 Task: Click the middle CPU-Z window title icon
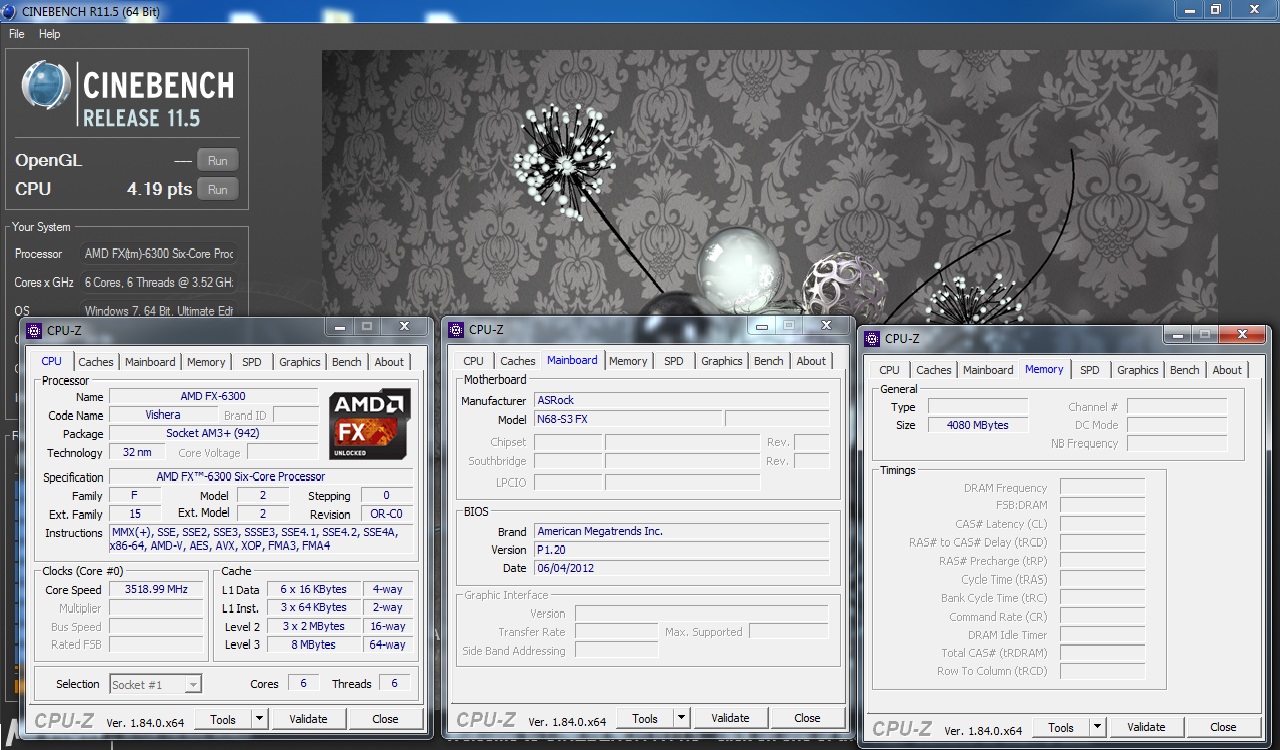pos(456,329)
